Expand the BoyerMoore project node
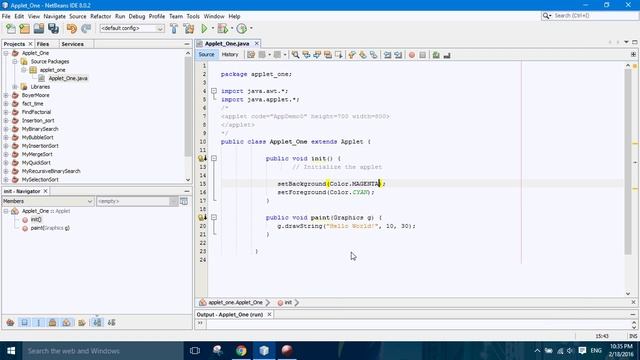Screen dimensions: 640x360 [6, 95]
